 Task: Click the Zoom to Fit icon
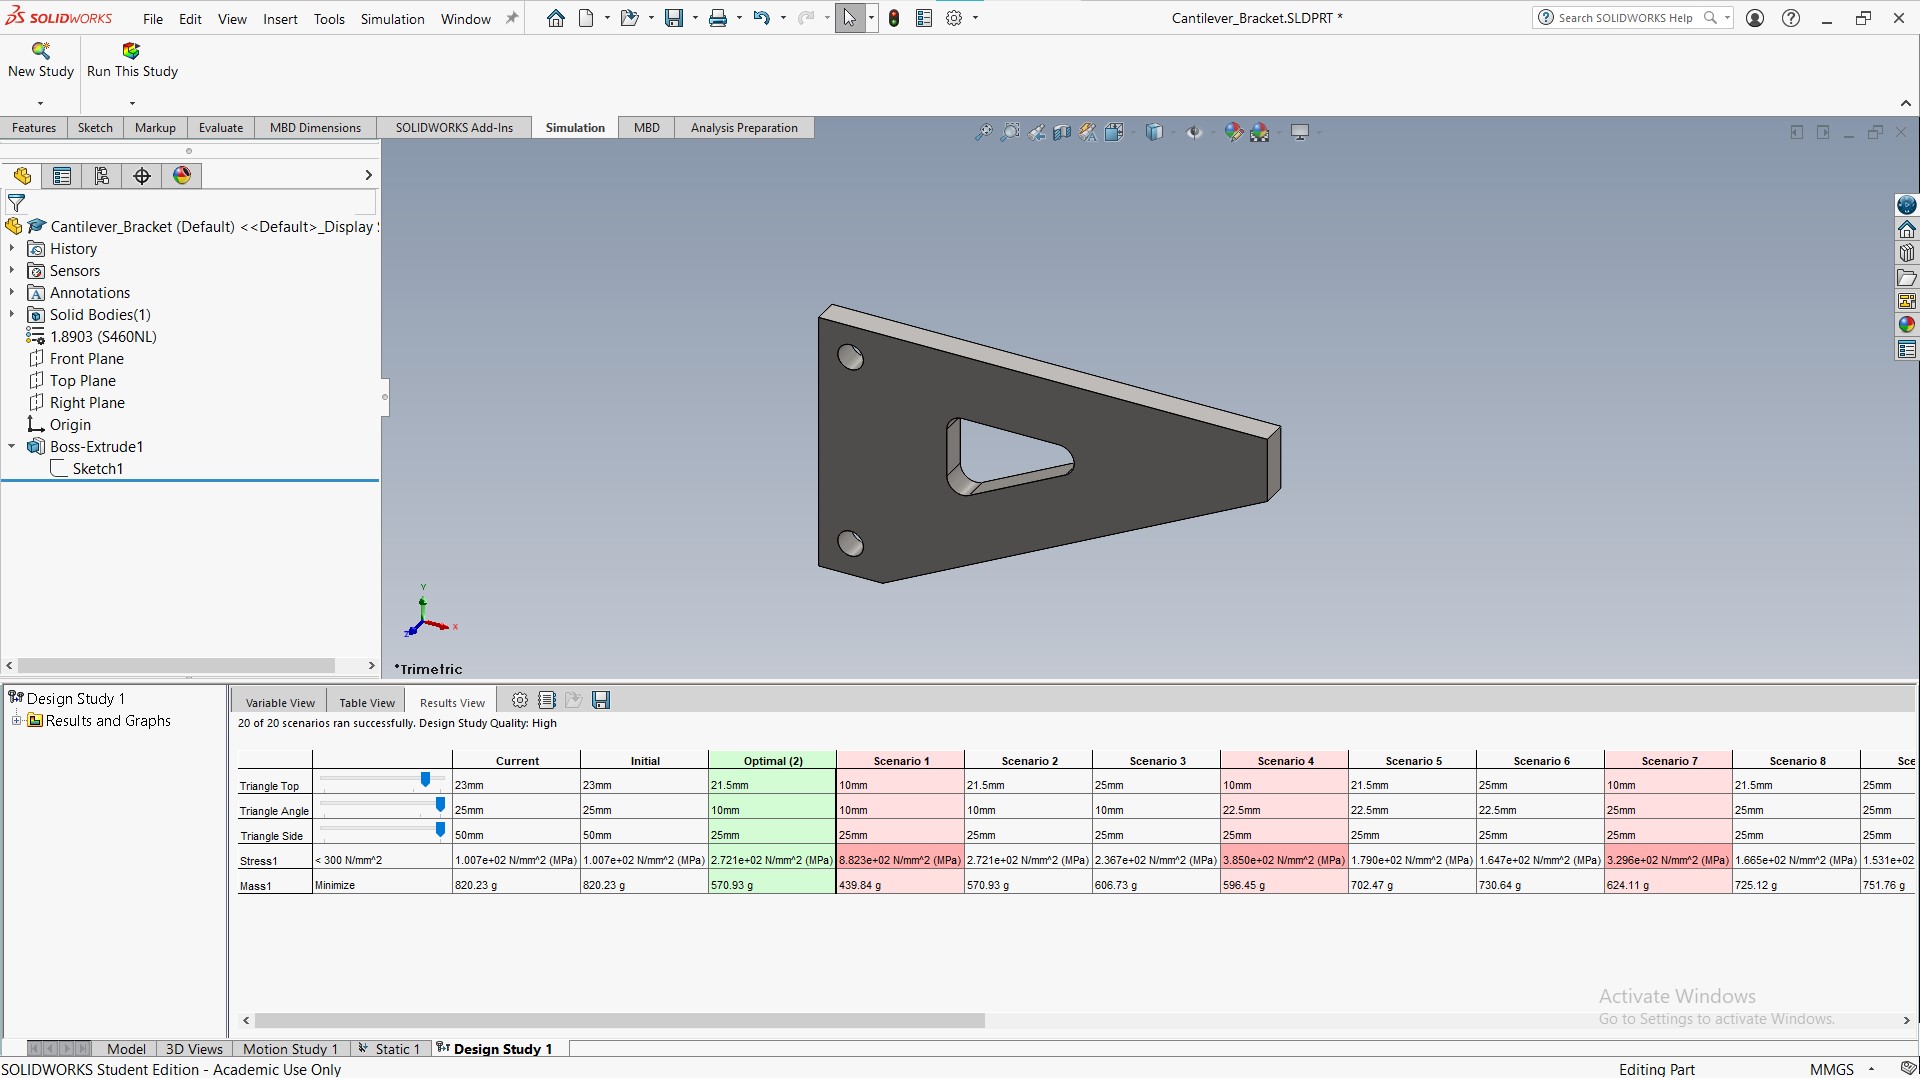pos(984,132)
